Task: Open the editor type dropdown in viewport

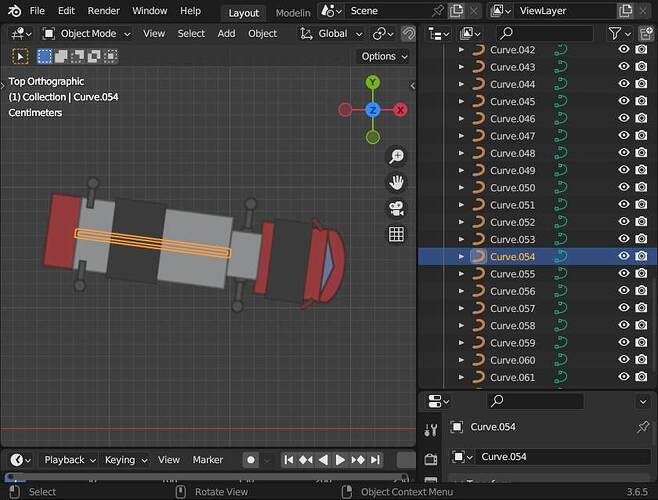Action: click(21, 34)
